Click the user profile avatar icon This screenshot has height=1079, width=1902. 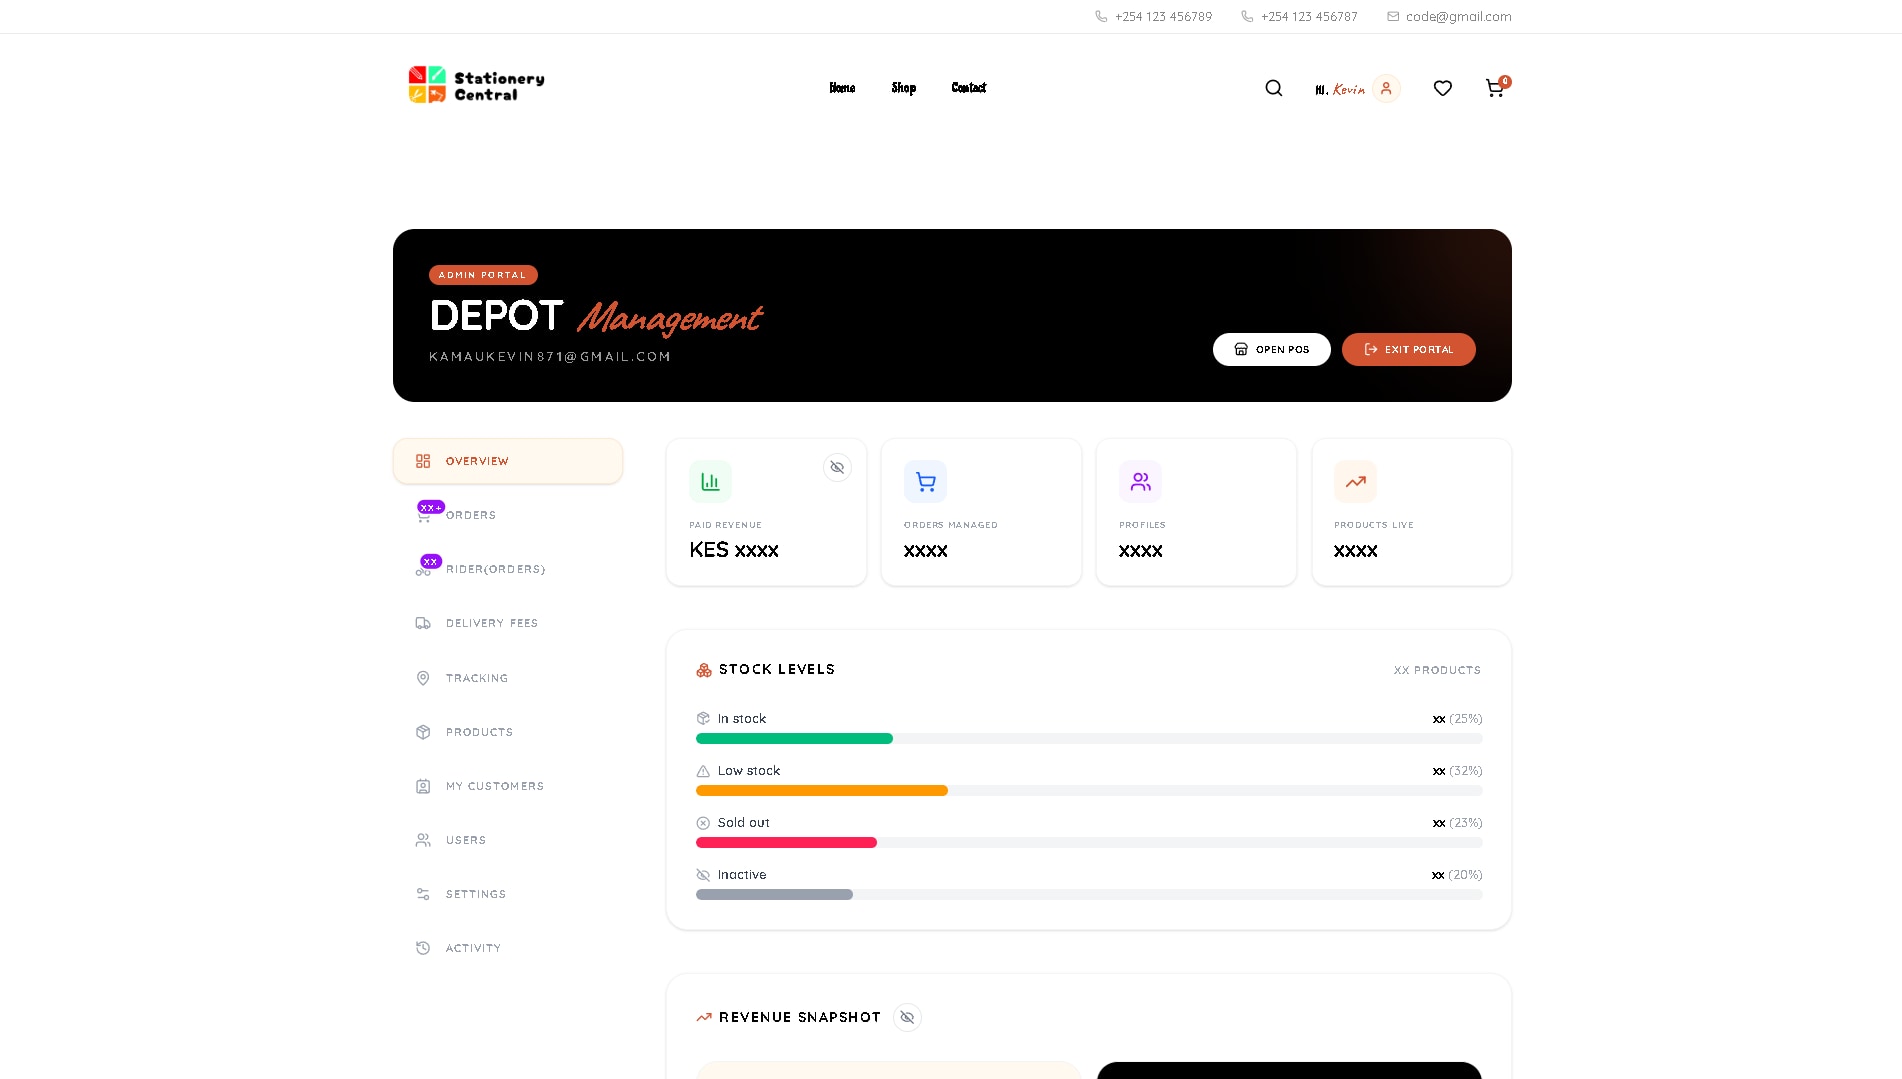point(1386,88)
